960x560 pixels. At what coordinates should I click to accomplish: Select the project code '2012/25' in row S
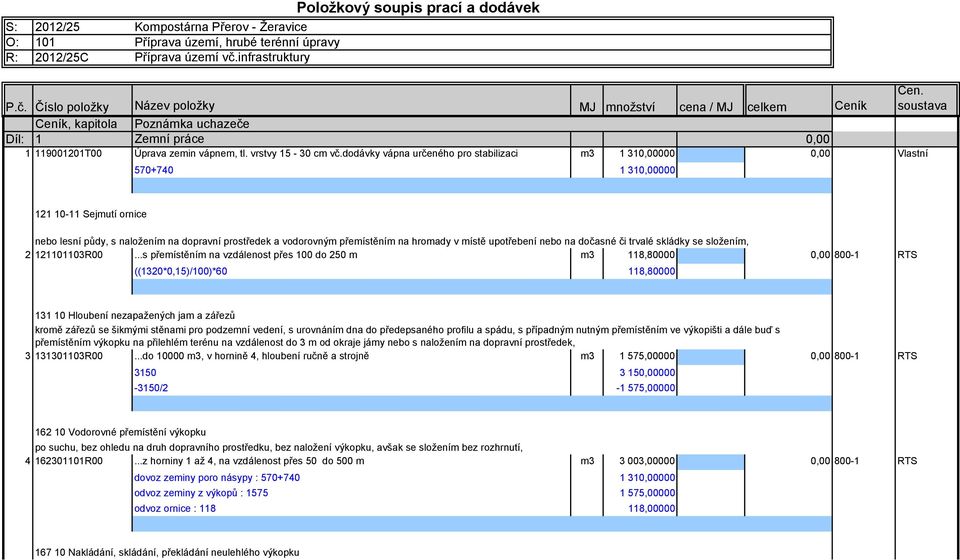[x=57, y=27]
